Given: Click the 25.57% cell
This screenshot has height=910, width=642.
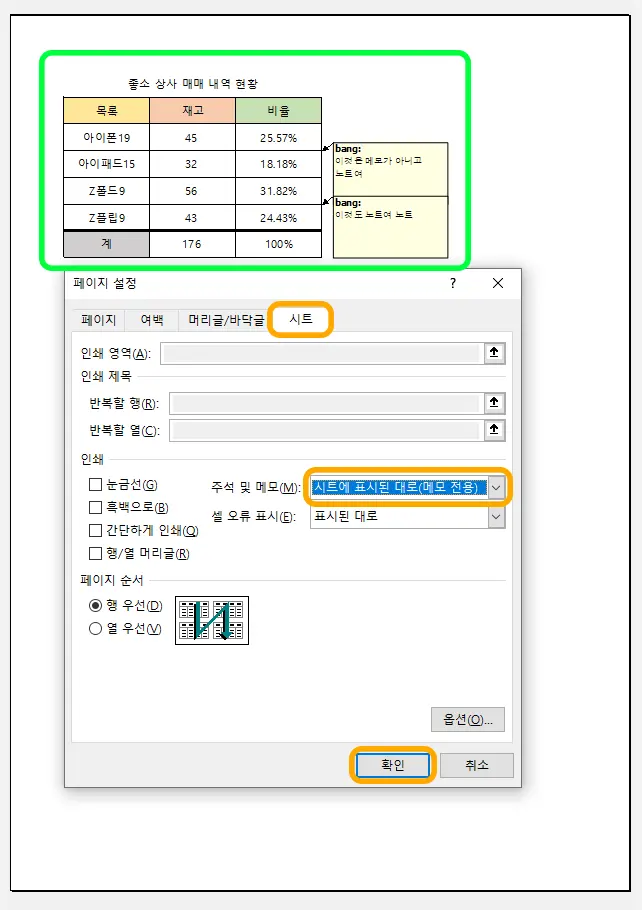Looking at the screenshot, I should click(x=279, y=138).
